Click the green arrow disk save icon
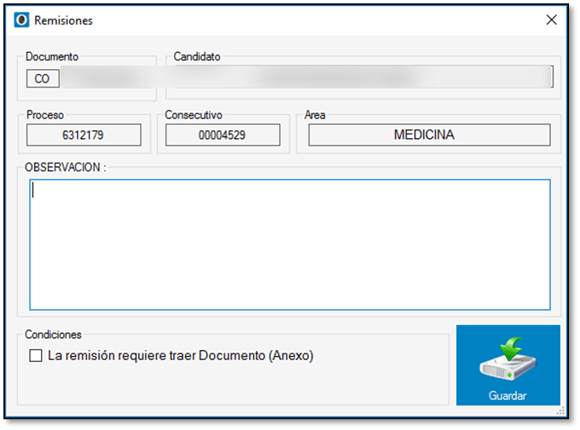 (508, 359)
